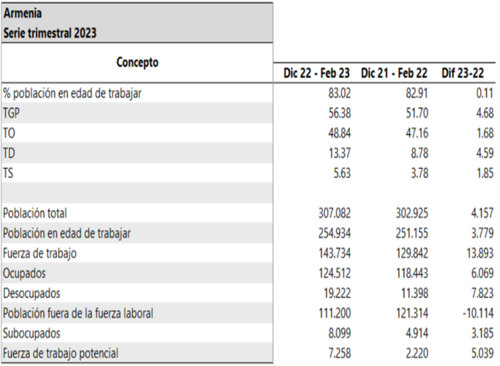Click the Desocupados value 19.222
Screen dimensions: 500x366
337,293
